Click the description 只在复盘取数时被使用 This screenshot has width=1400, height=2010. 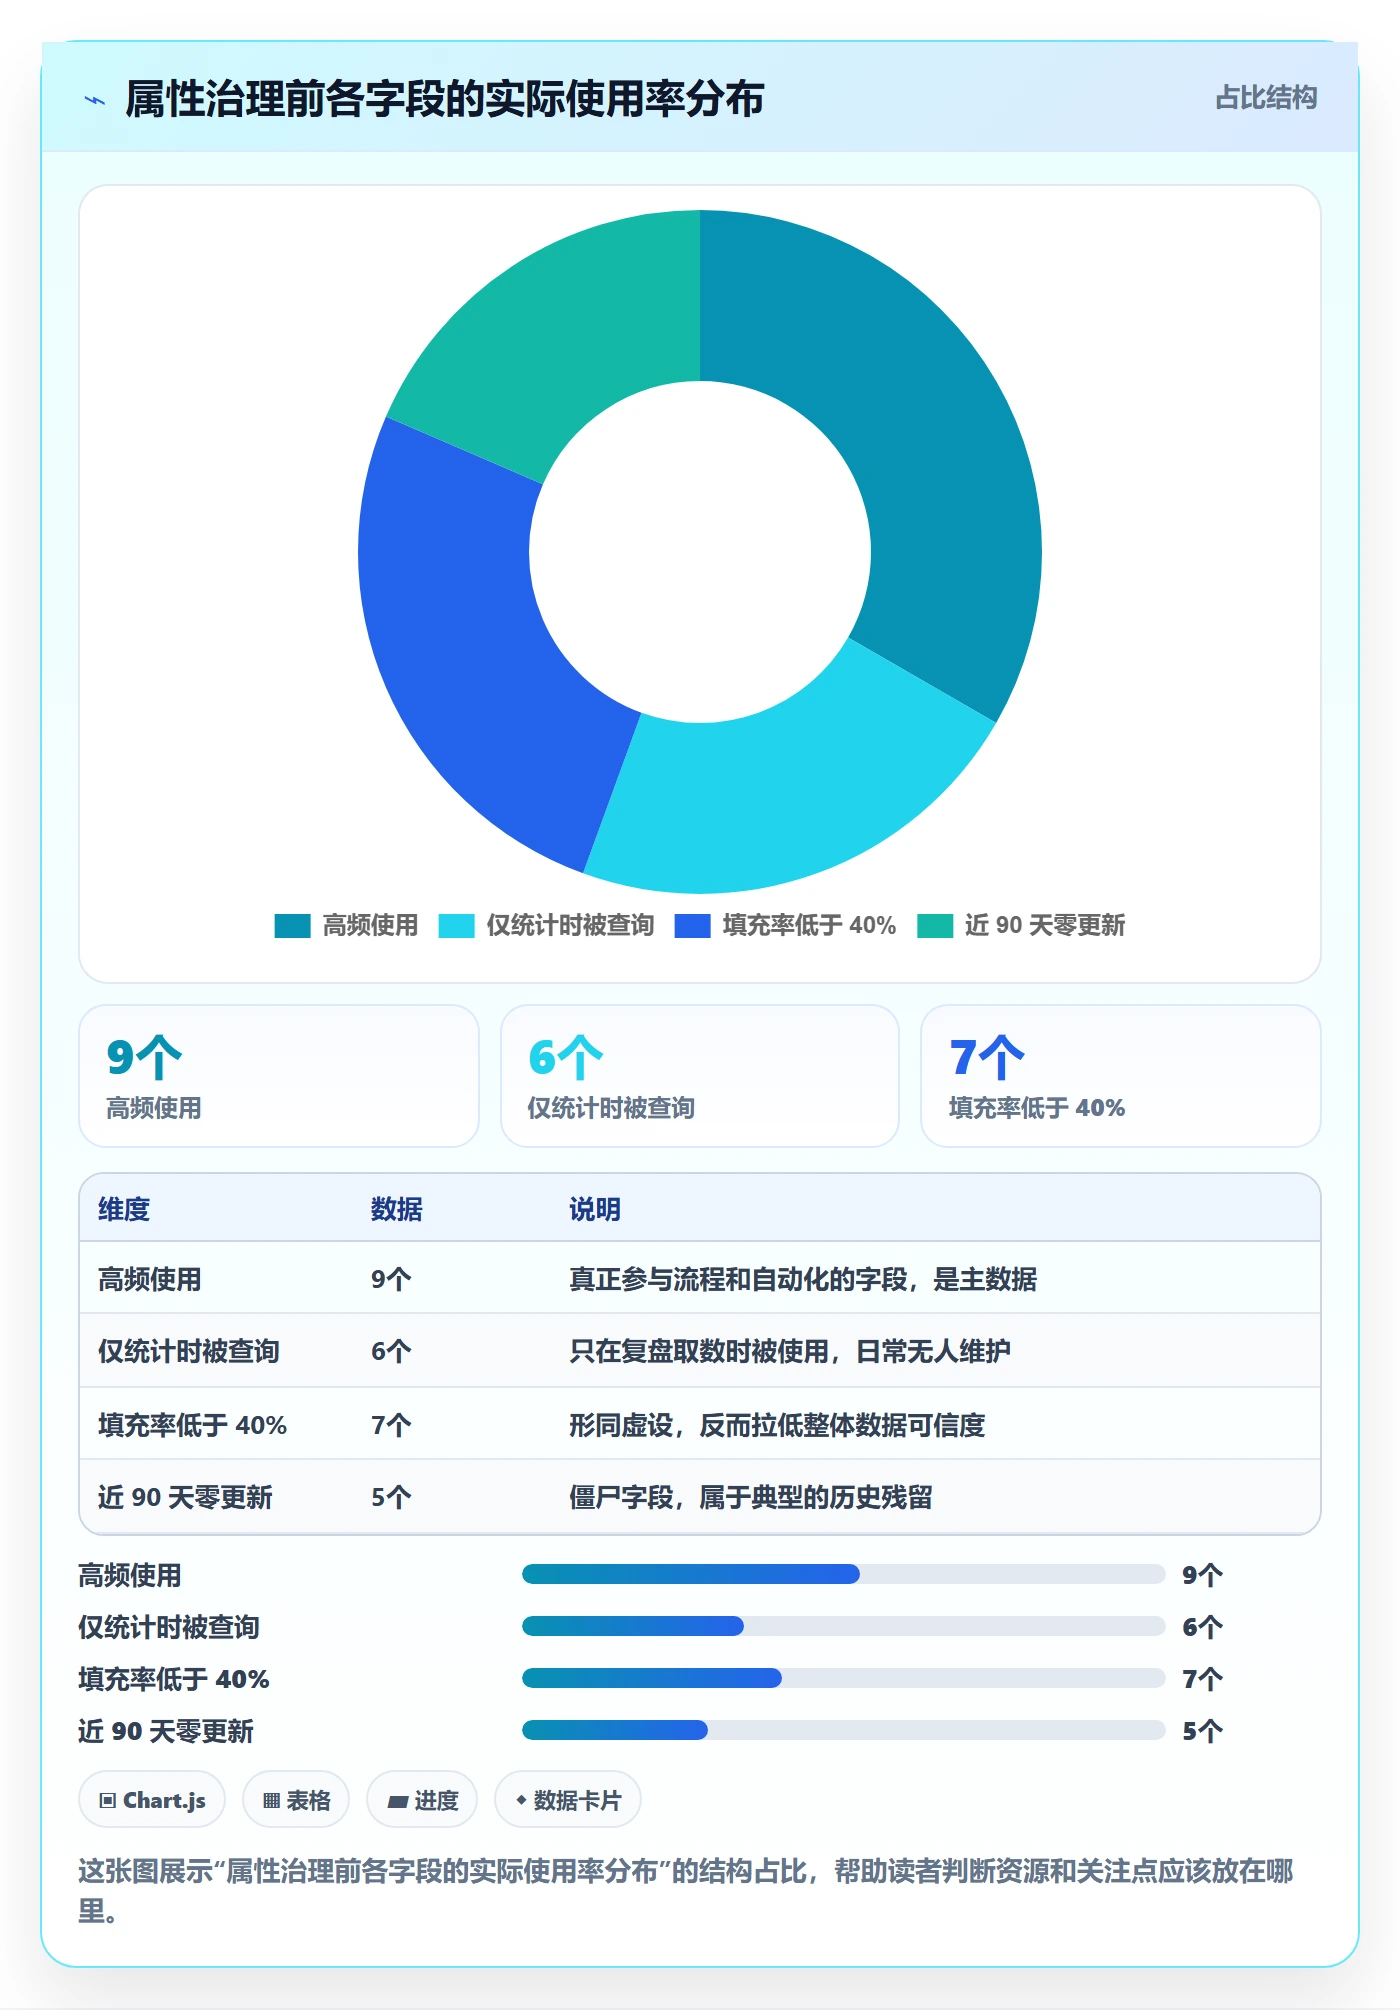(x=699, y=1351)
